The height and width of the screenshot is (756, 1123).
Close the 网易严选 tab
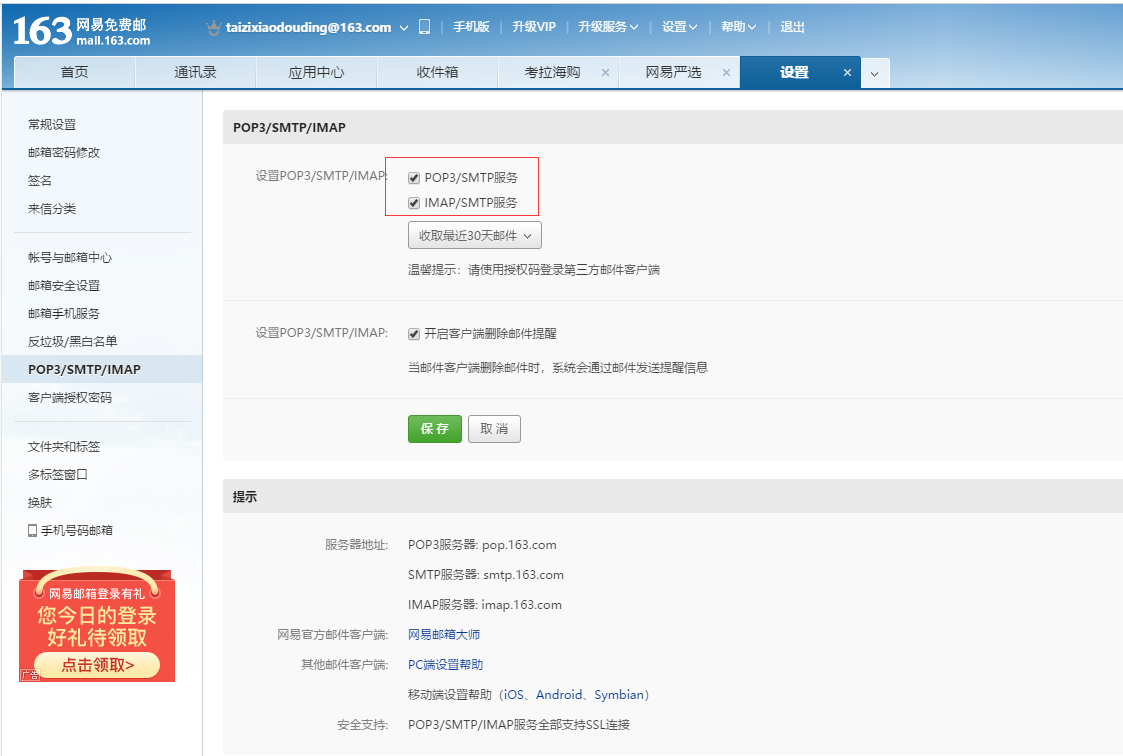(726, 72)
